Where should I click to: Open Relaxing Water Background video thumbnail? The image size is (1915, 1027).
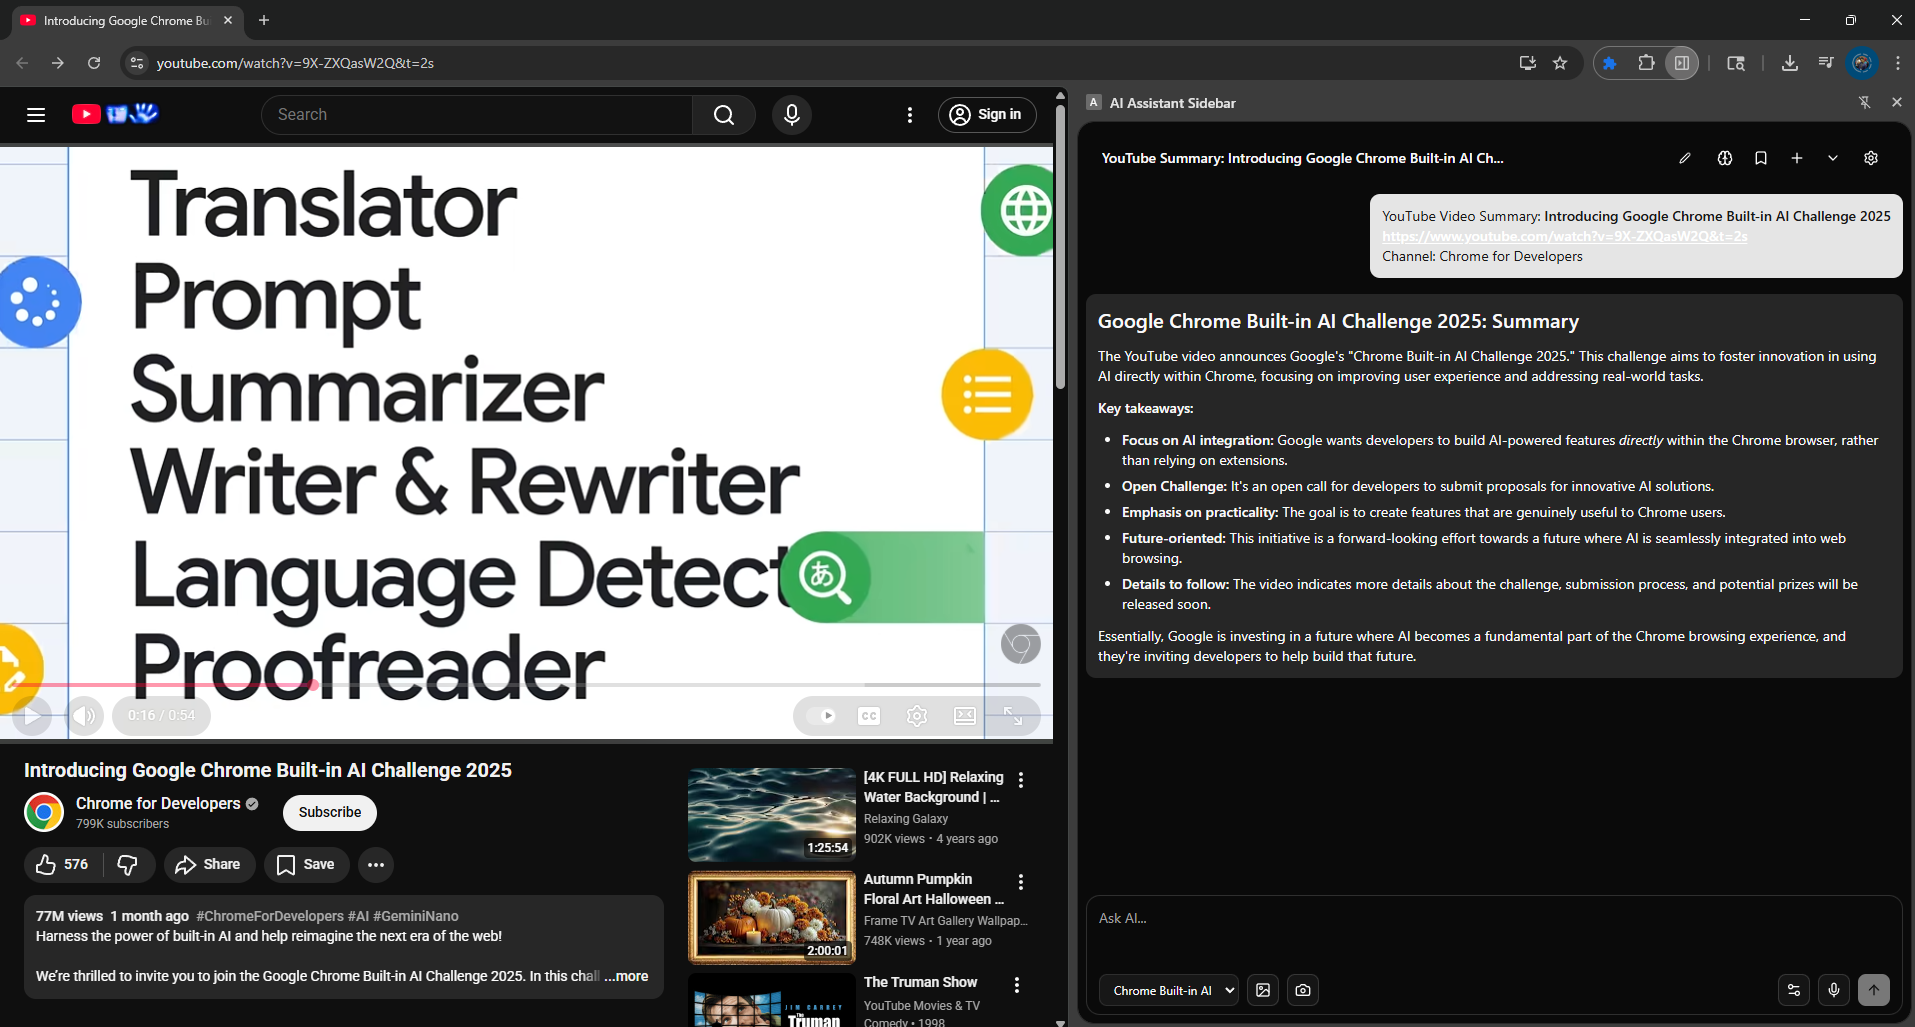point(771,815)
